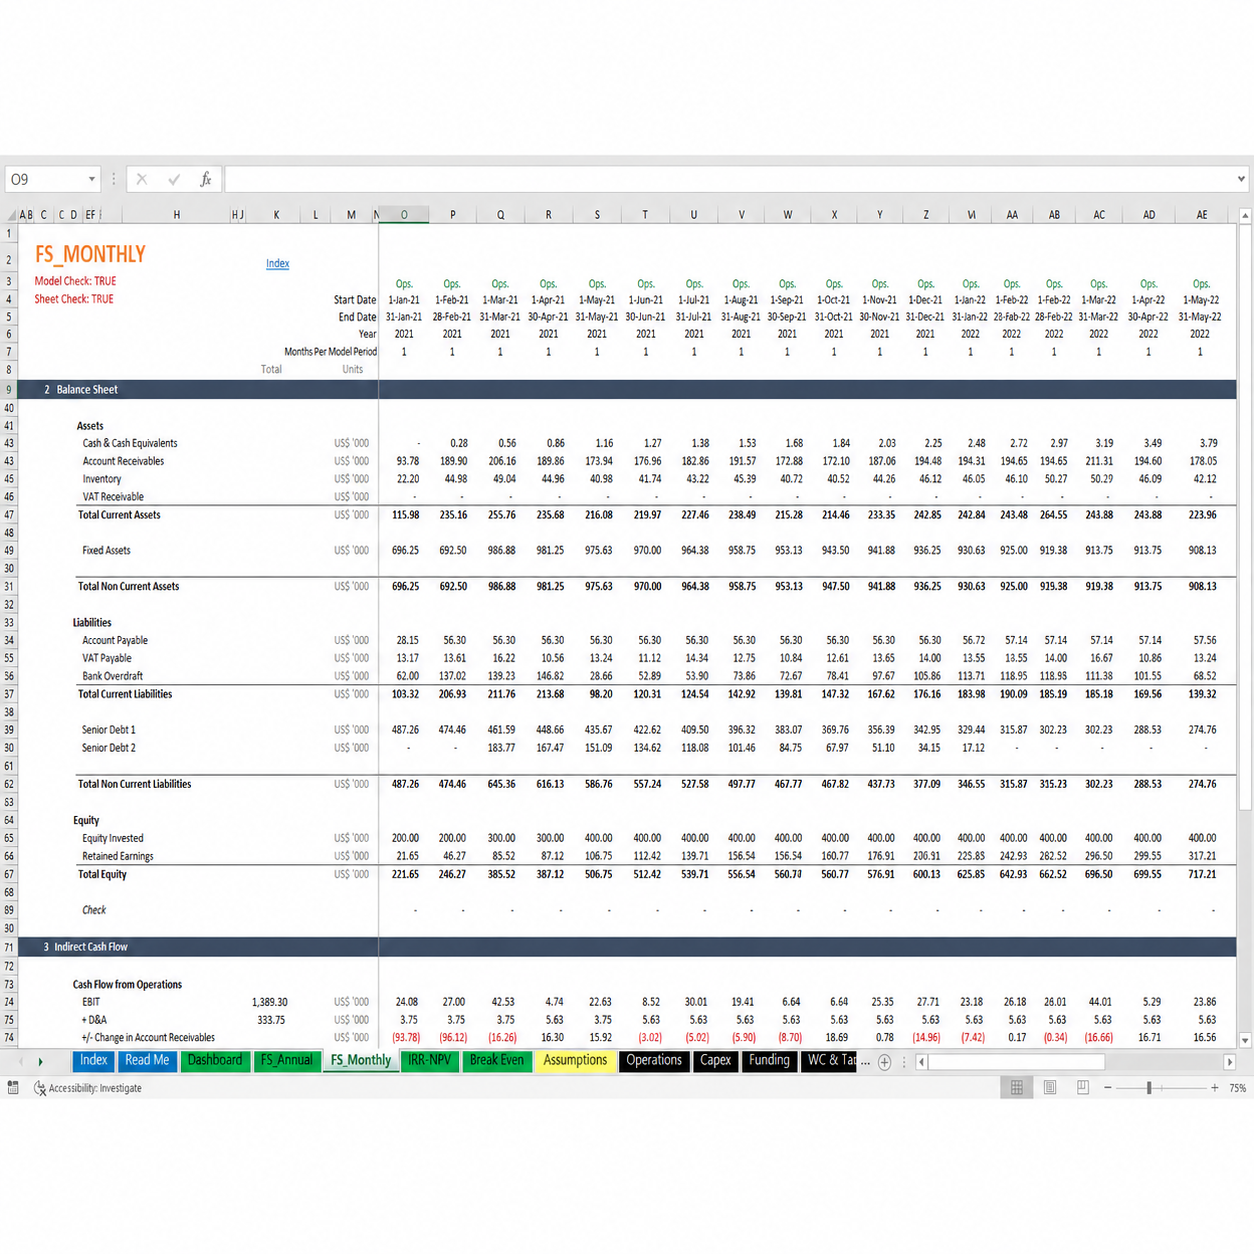Open the Name Box dropdown arrow
The height and width of the screenshot is (1254, 1254).
tap(92, 180)
